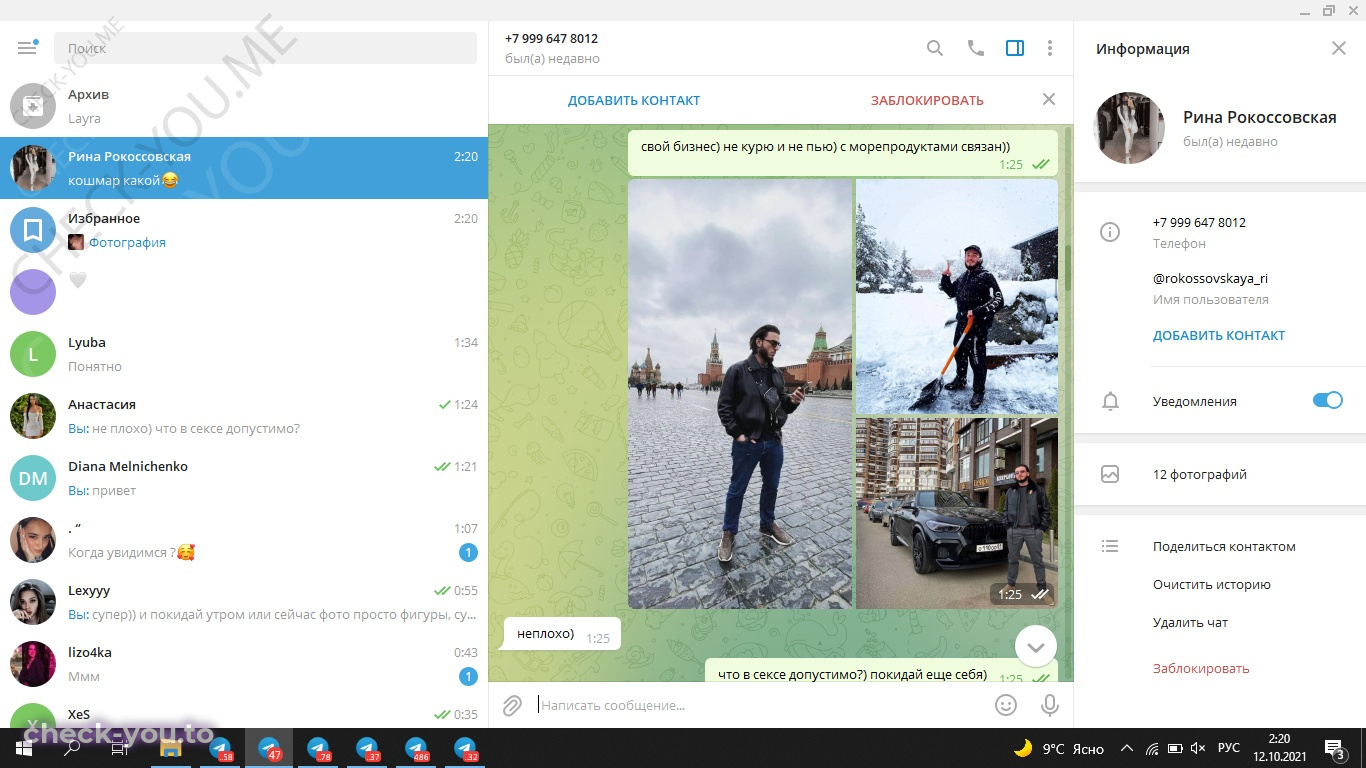Open the Red Square photo in chat

[x=740, y=394]
